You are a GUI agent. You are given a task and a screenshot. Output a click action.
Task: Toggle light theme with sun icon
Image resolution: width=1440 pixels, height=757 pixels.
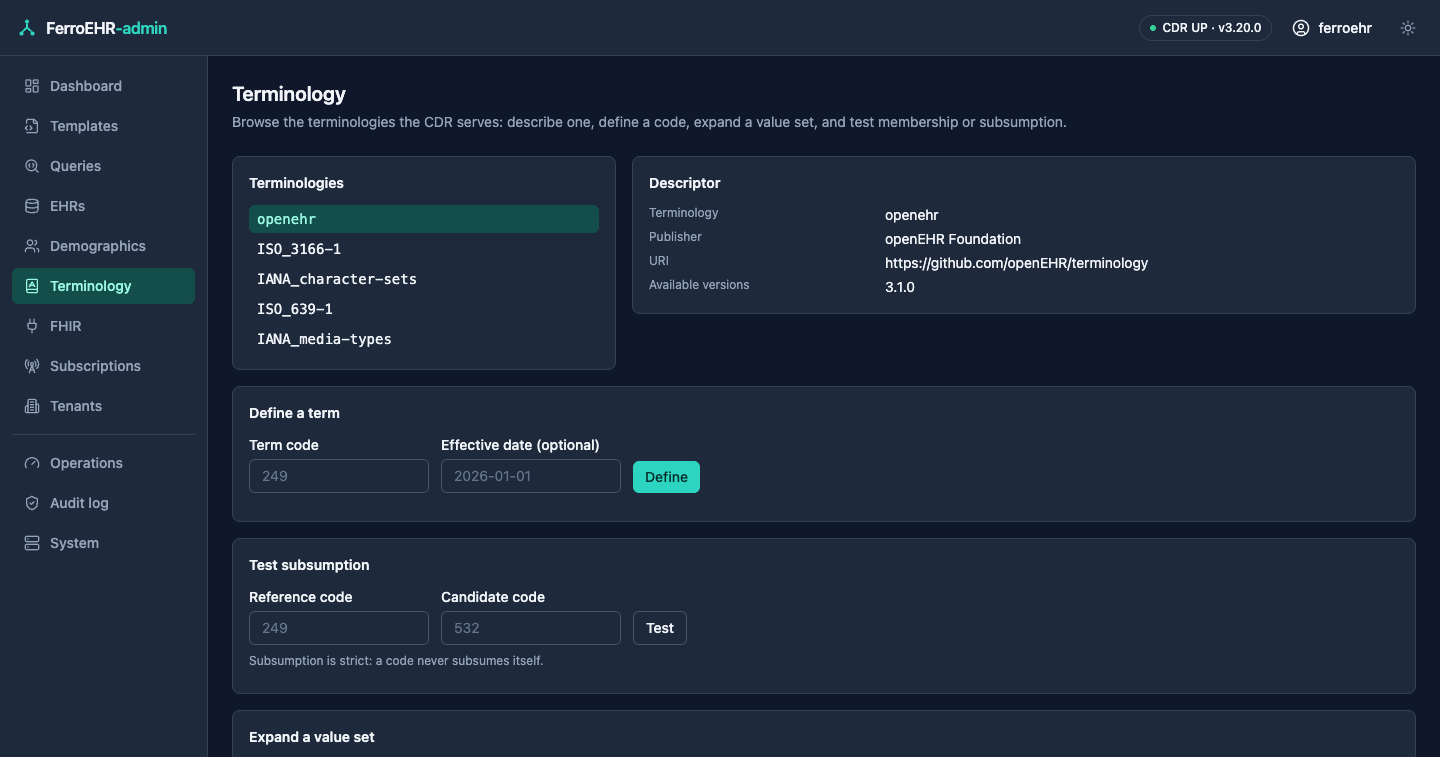coord(1408,28)
